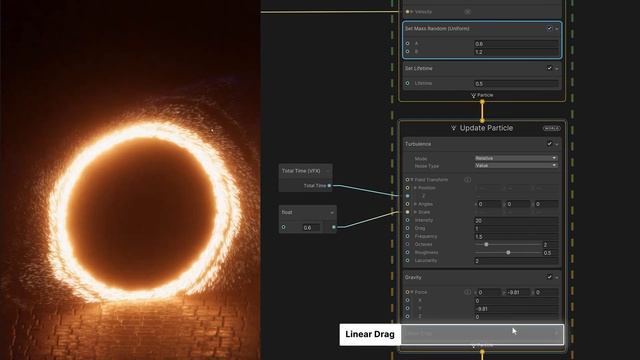Screen dimensions: 640x360
Task: Click the Turbulence Intensity field
Action: pos(516,220)
